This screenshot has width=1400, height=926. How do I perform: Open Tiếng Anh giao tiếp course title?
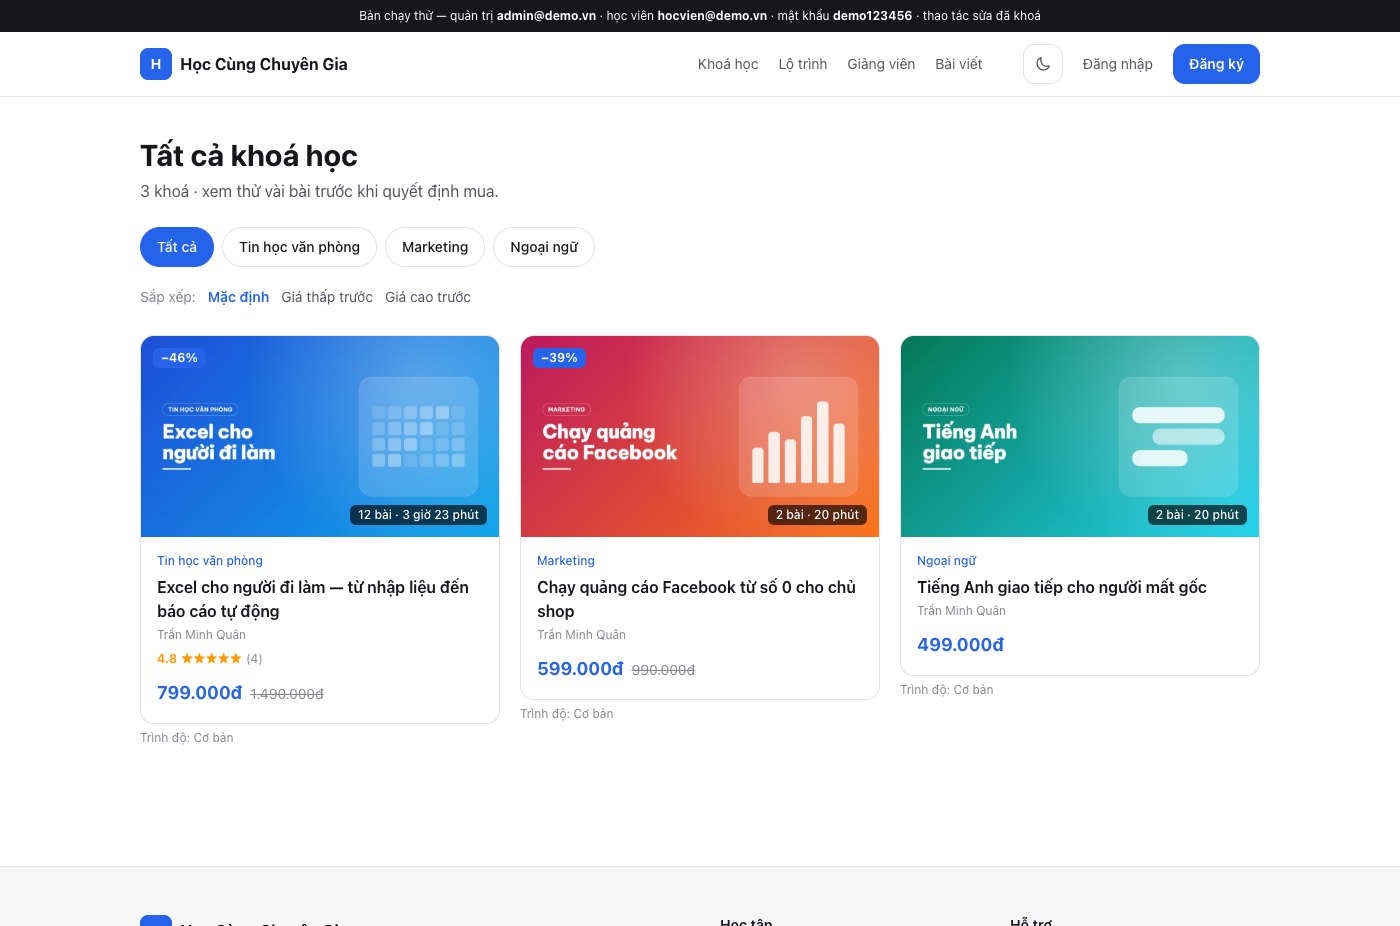(1062, 587)
